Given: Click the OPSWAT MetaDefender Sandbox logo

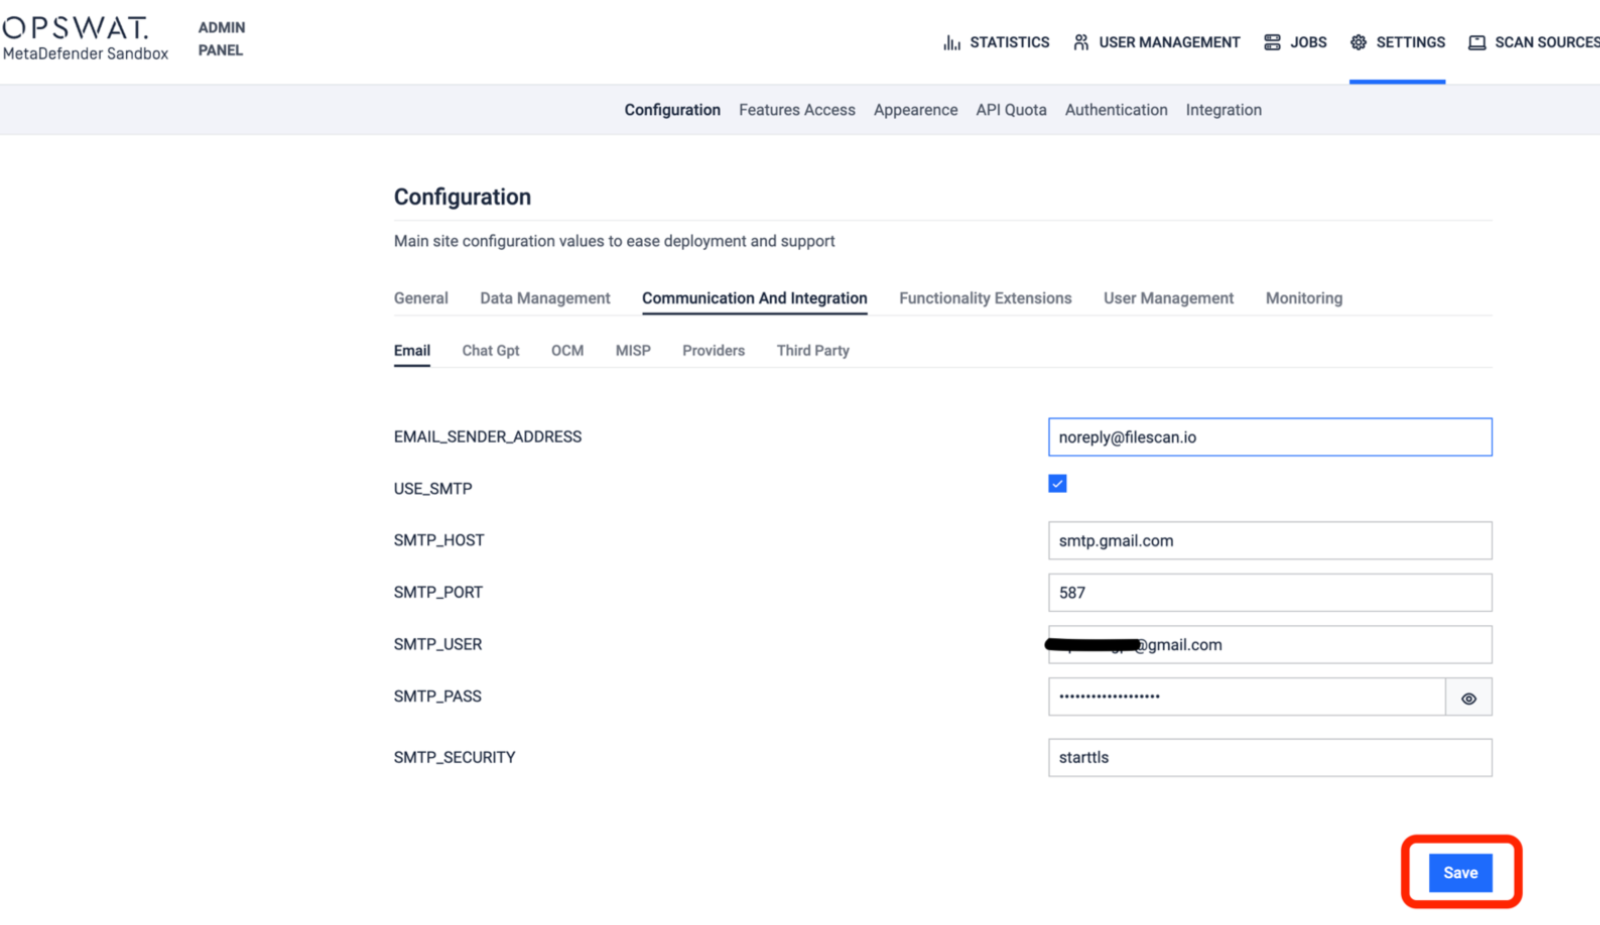Looking at the screenshot, I should [x=85, y=39].
